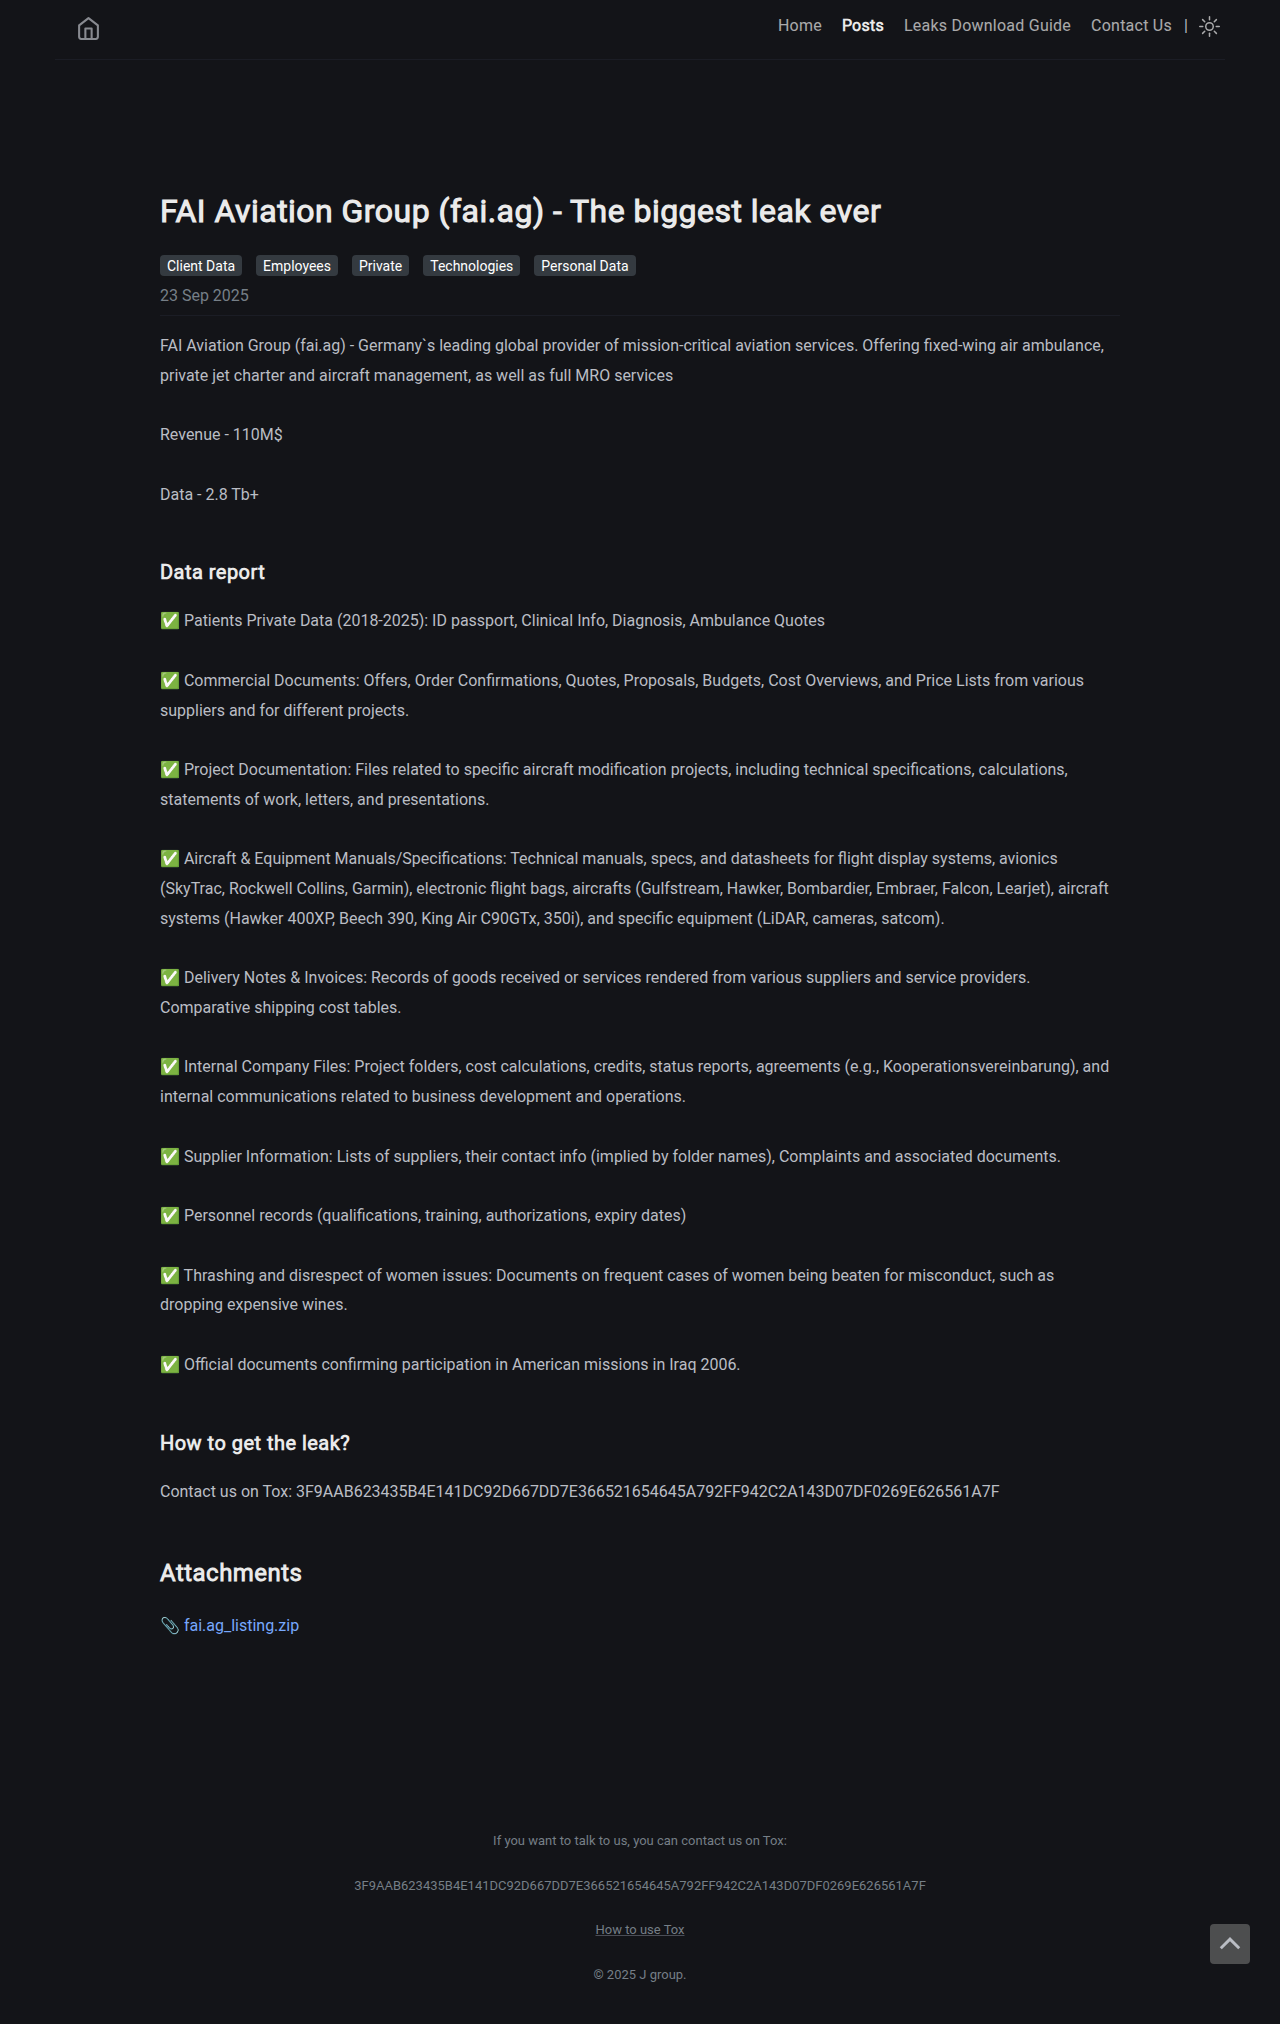Click the paperclip icon beside the attachment
The height and width of the screenshot is (2024, 1280).
[x=170, y=1626]
